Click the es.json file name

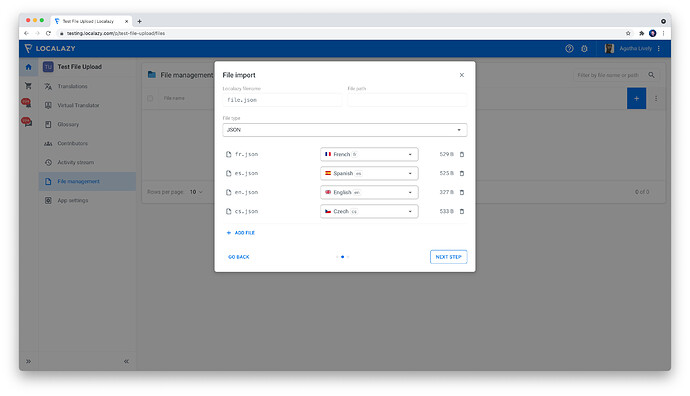tap(246, 173)
